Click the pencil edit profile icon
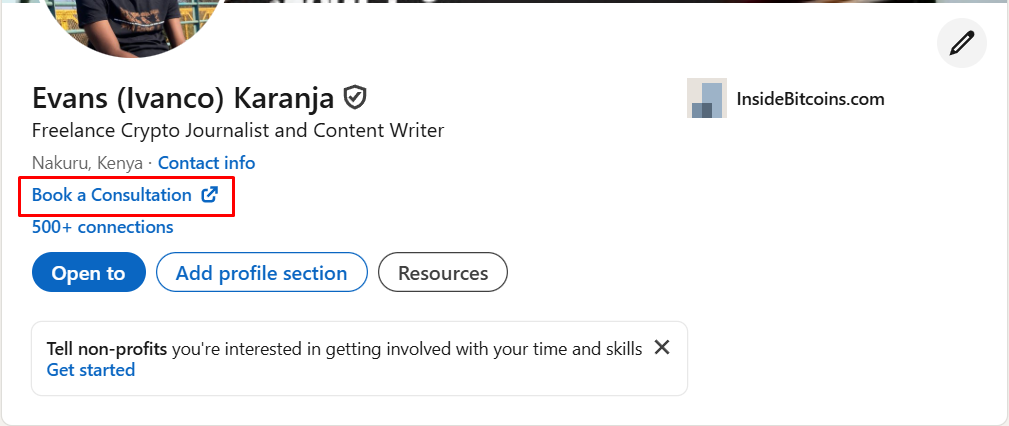The width and height of the screenshot is (1009, 426). click(x=961, y=43)
